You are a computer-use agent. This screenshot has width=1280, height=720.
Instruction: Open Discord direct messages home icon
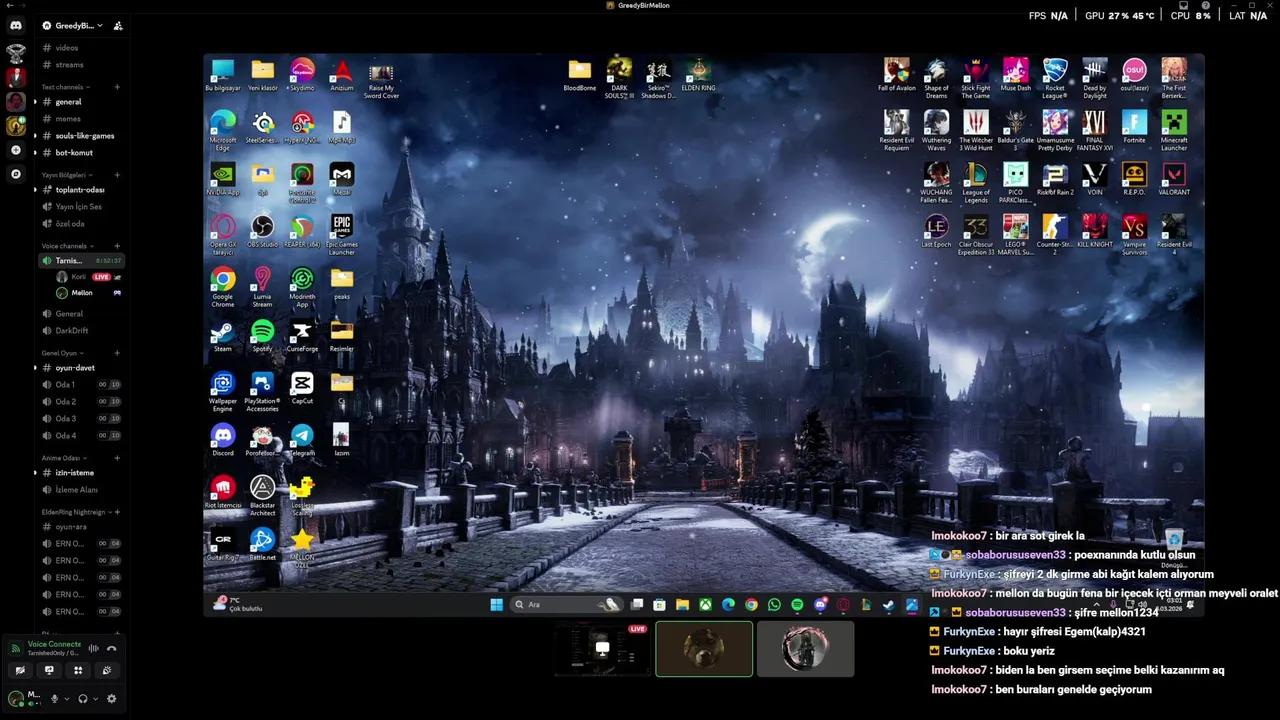tap(15, 25)
